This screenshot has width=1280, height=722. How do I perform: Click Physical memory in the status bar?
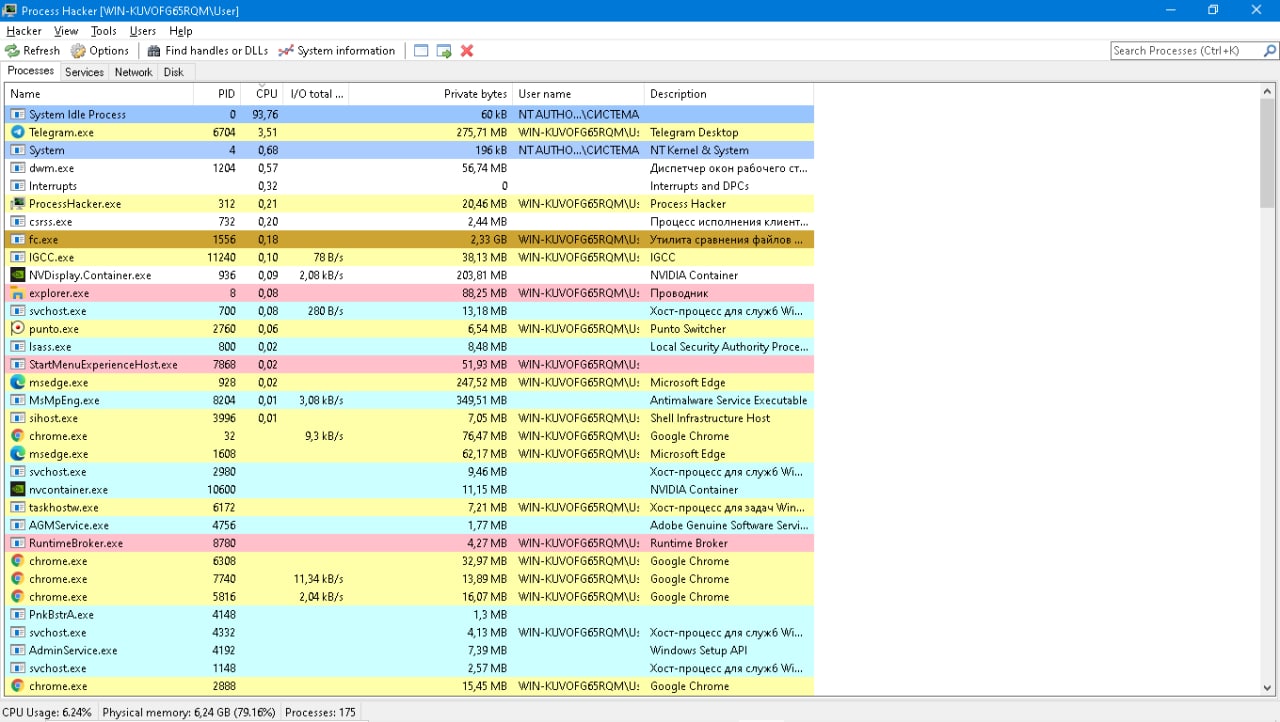click(x=189, y=713)
